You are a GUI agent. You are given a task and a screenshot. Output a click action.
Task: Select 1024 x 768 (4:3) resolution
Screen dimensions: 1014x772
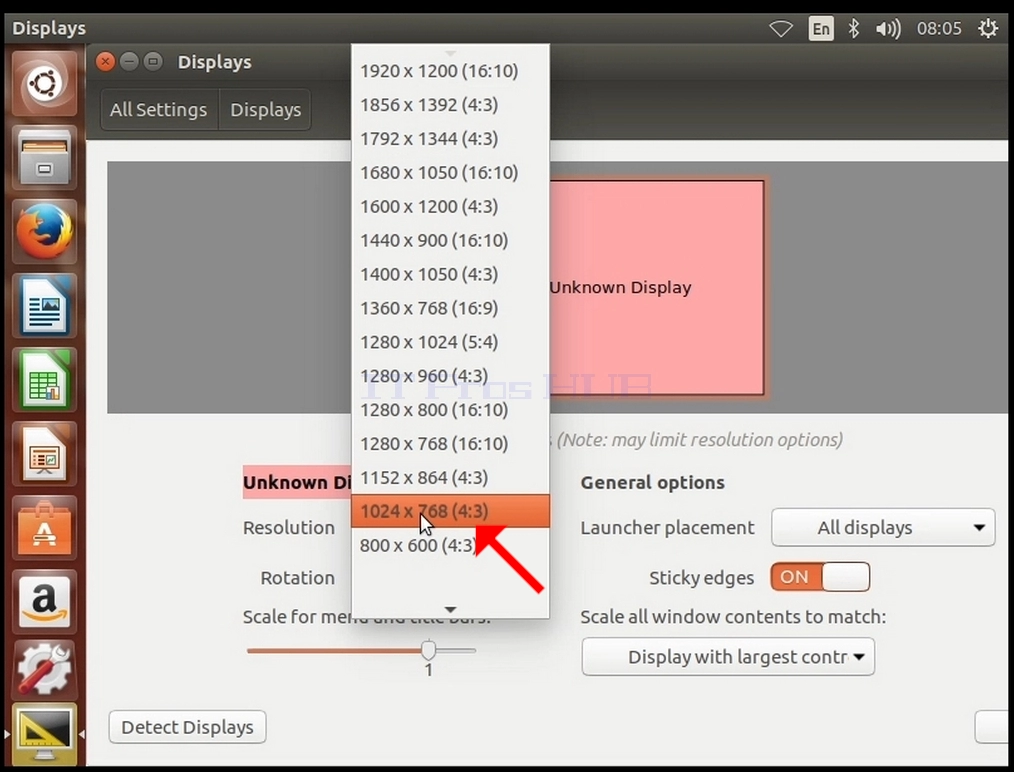click(451, 511)
